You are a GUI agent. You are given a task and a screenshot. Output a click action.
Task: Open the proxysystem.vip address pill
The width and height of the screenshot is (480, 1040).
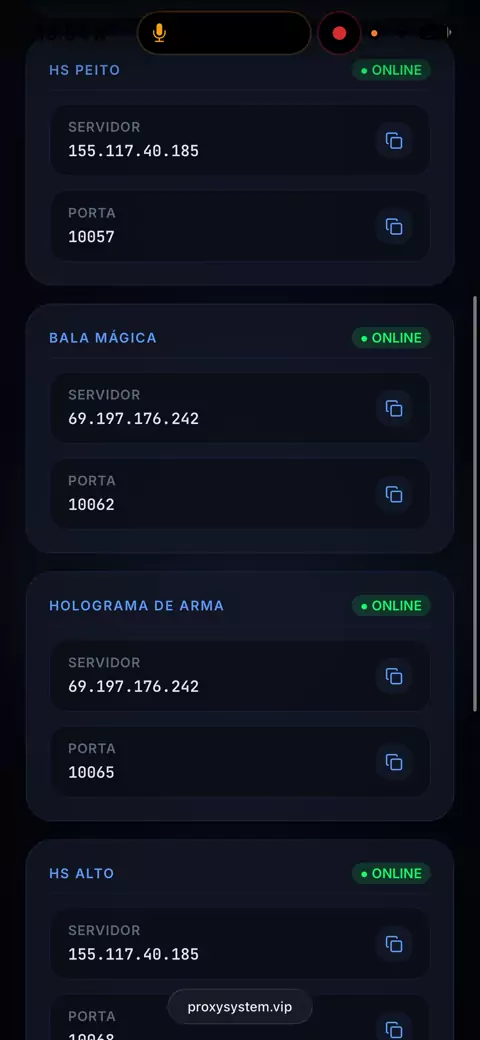(x=240, y=1007)
